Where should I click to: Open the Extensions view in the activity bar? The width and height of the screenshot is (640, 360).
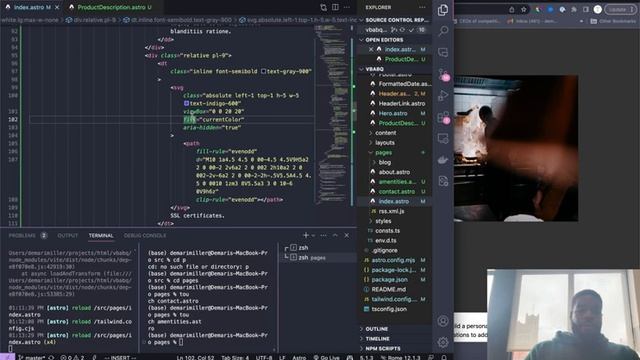point(443,118)
